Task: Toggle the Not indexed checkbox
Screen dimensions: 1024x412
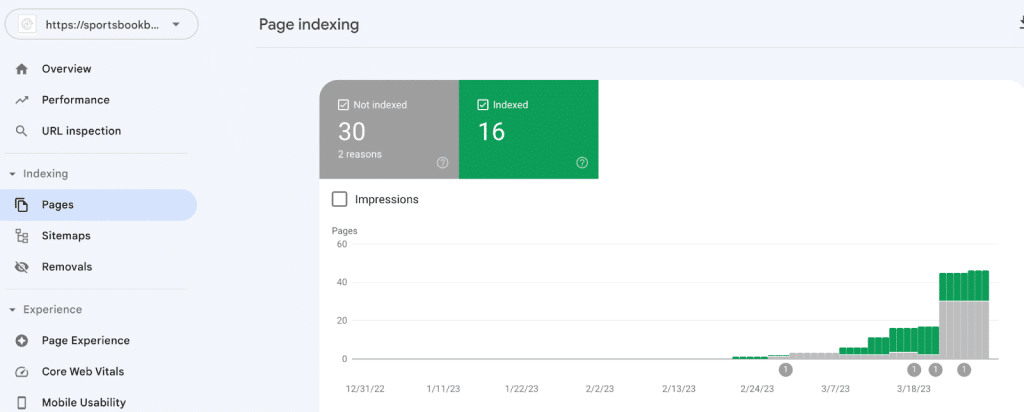Action: 344,104
